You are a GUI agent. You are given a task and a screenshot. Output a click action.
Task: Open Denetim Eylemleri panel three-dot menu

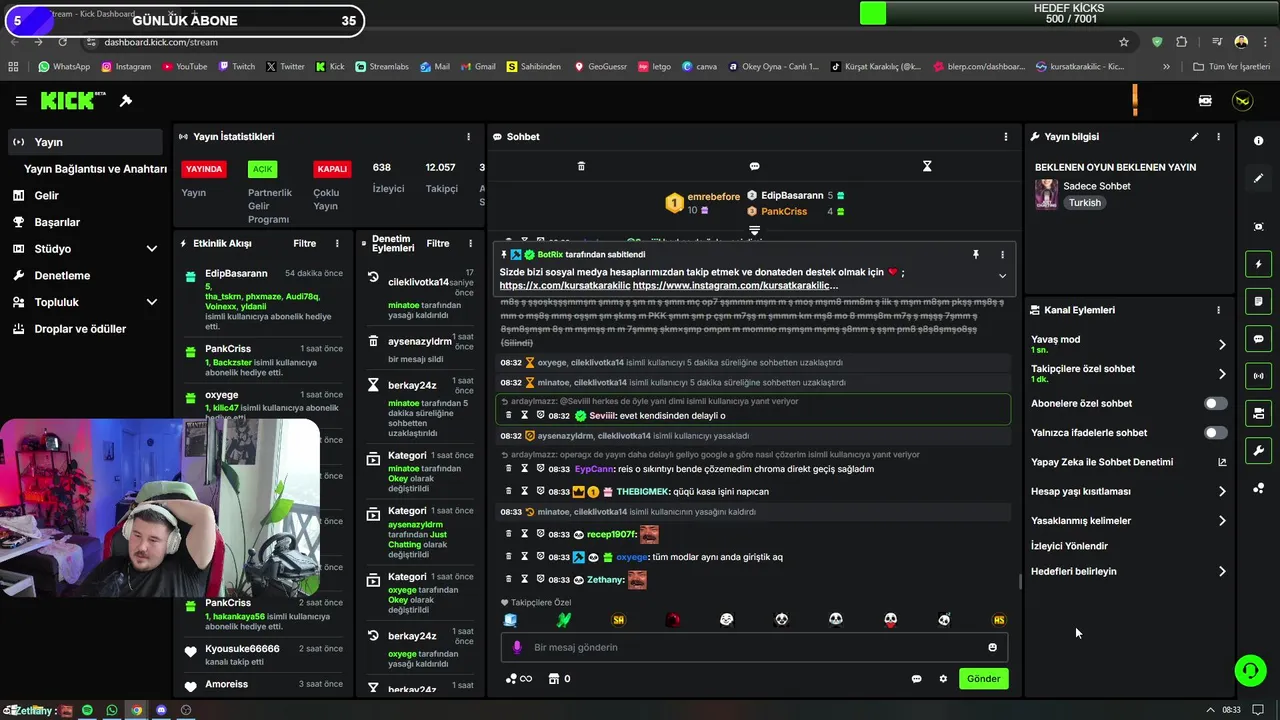coord(471,243)
